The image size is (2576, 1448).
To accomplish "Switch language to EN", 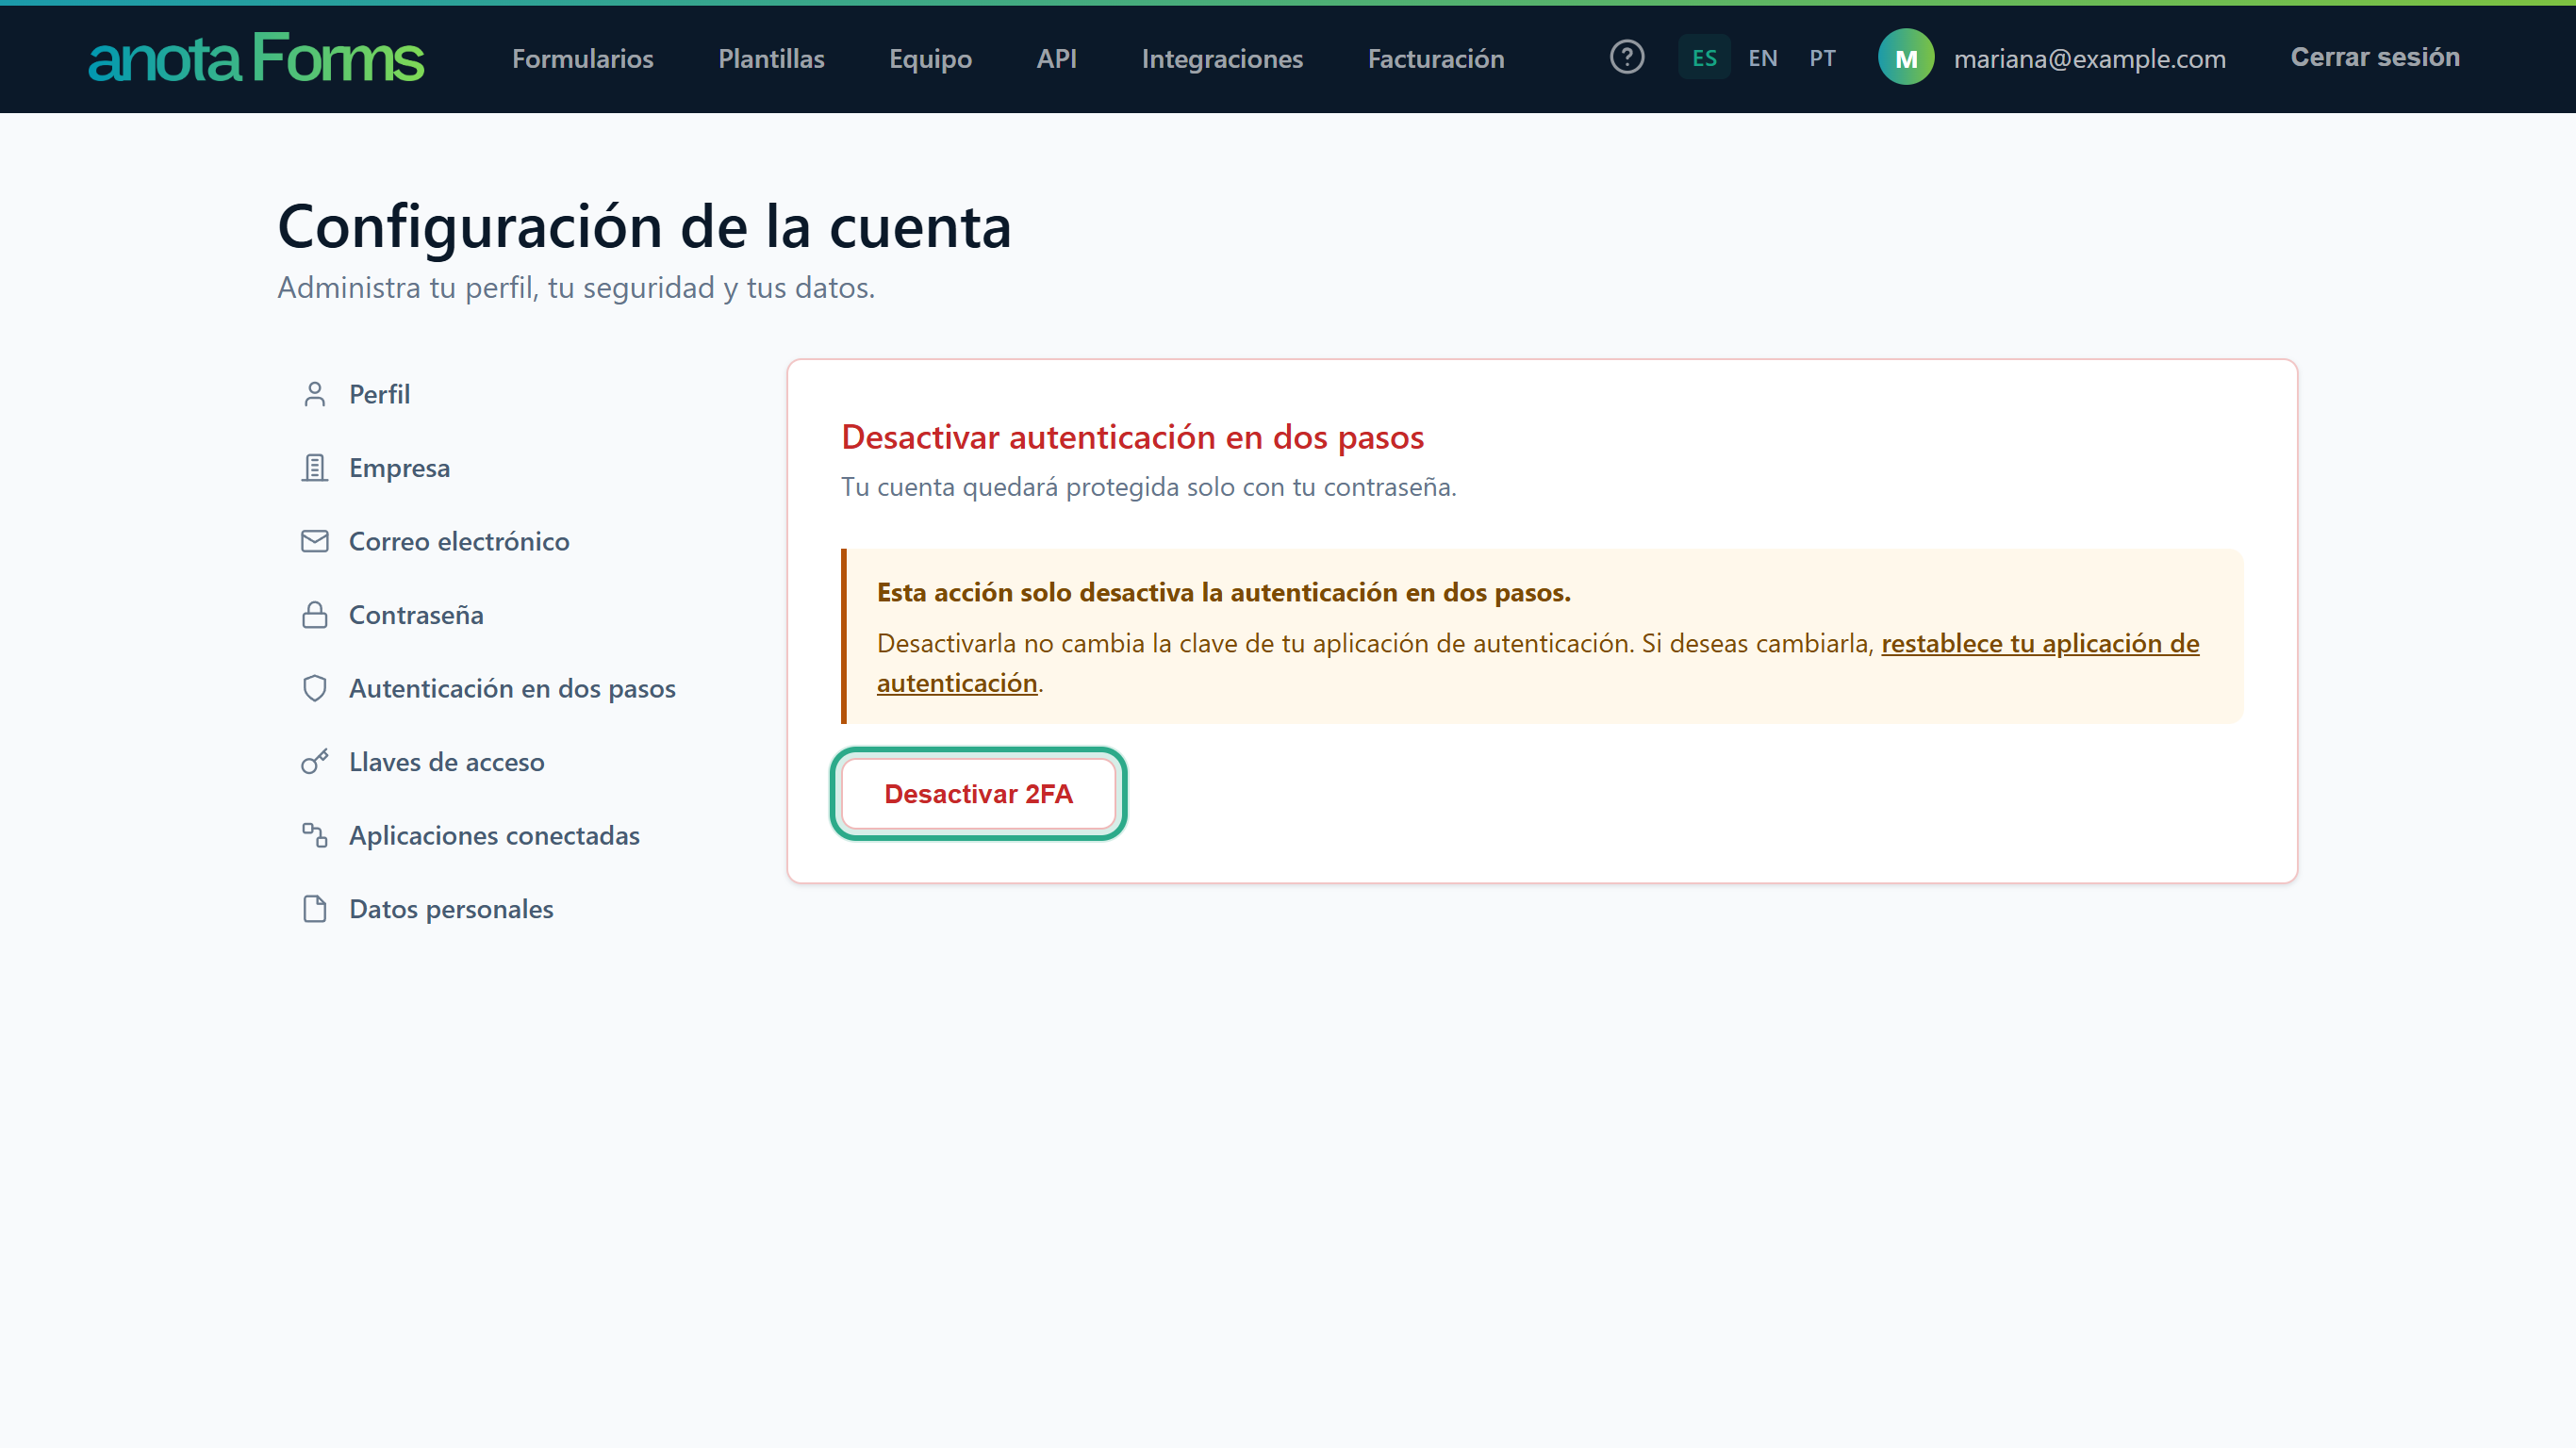I will tap(1762, 58).
